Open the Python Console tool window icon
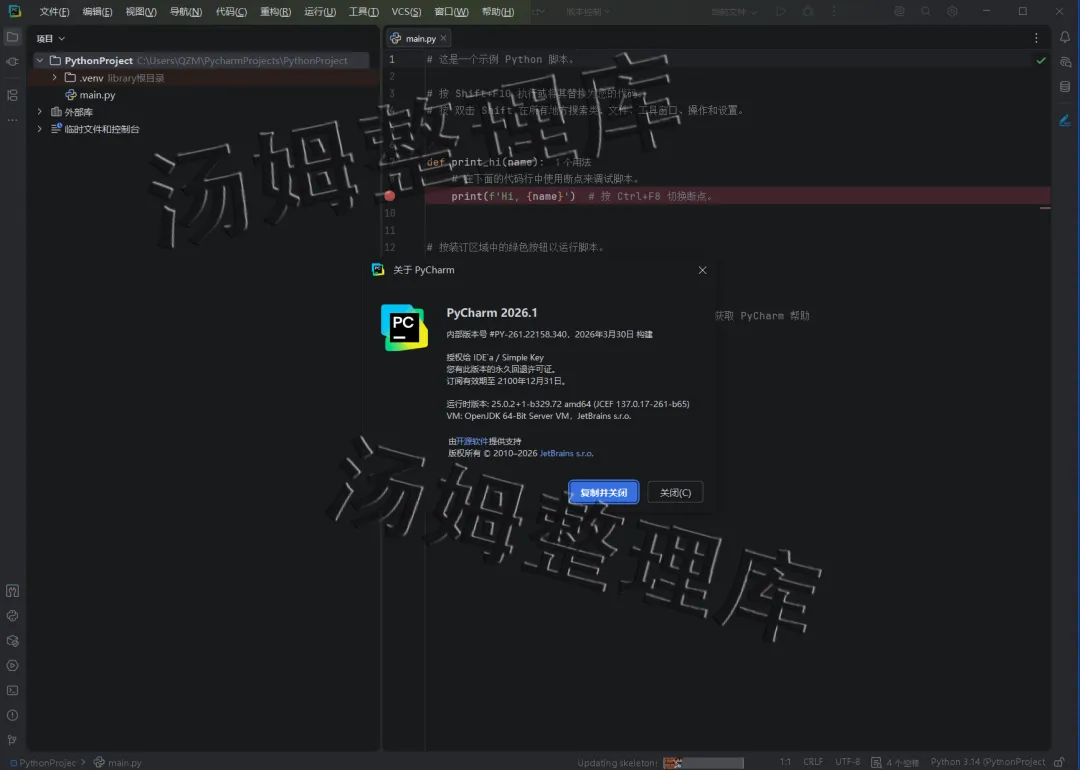Image resolution: width=1080 pixels, height=770 pixels. click(x=12, y=616)
